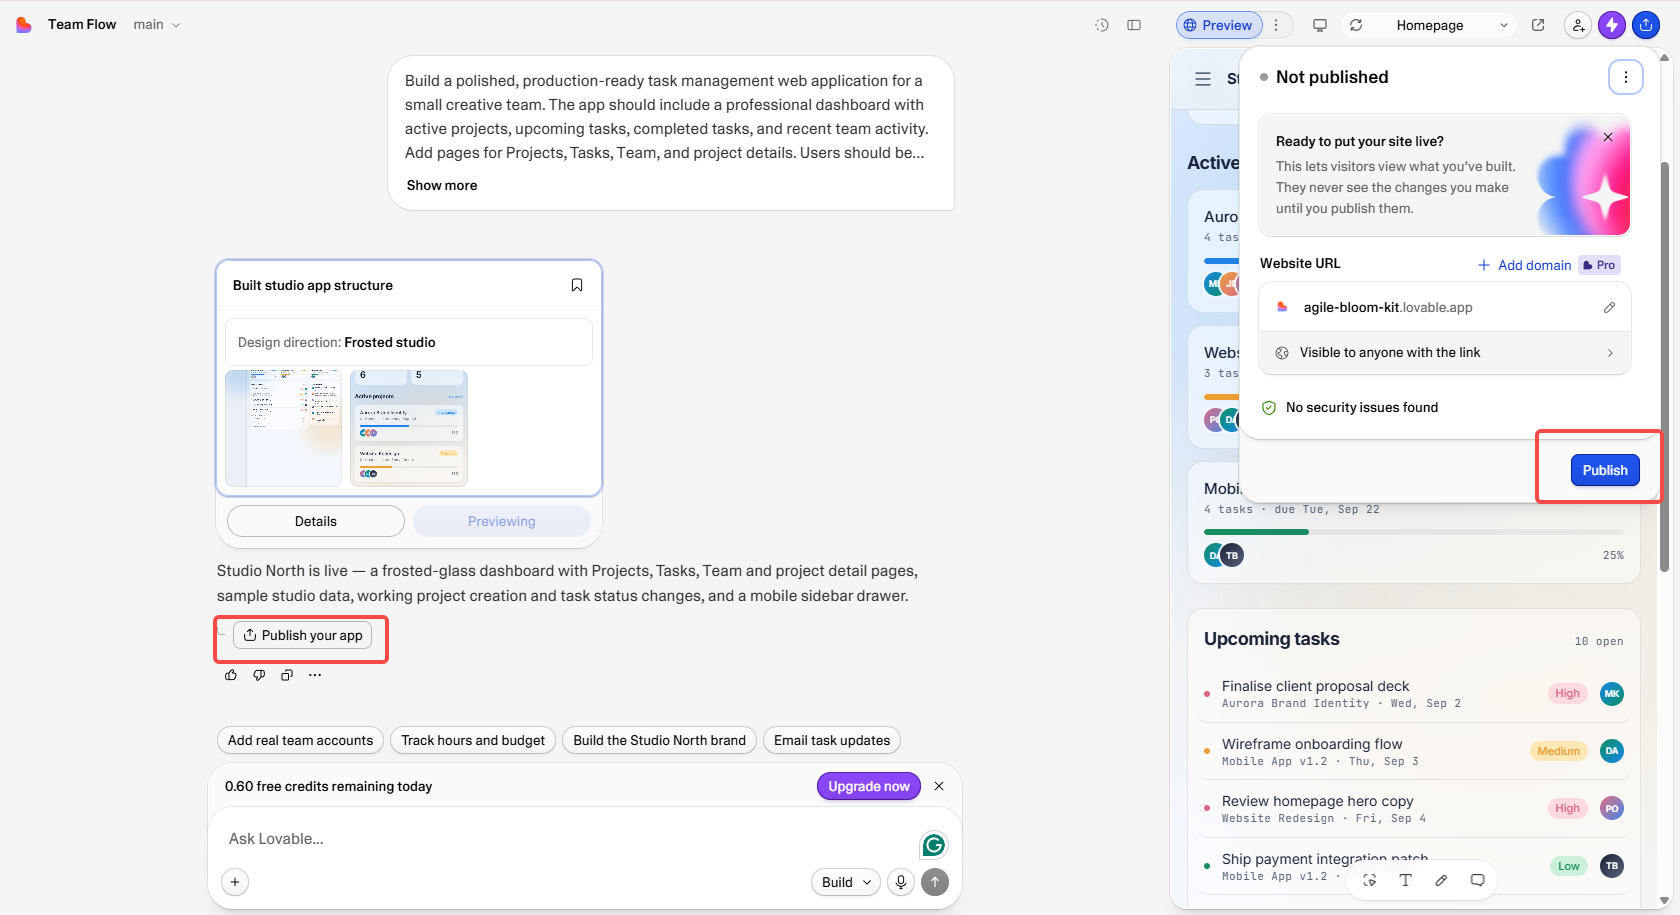Click the send arrow button
This screenshot has height=915, width=1680.
click(x=935, y=882)
